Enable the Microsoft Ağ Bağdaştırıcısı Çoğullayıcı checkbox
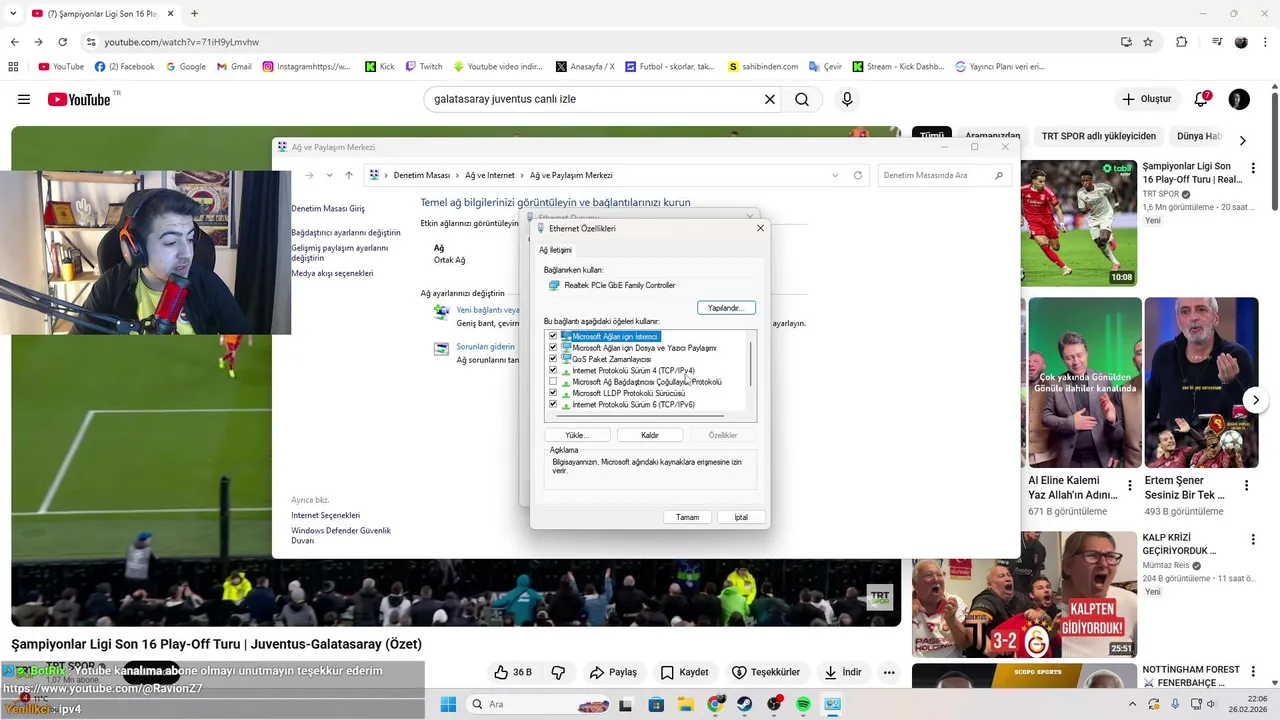This screenshot has height=720, width=1280. (x=553, y=382)
